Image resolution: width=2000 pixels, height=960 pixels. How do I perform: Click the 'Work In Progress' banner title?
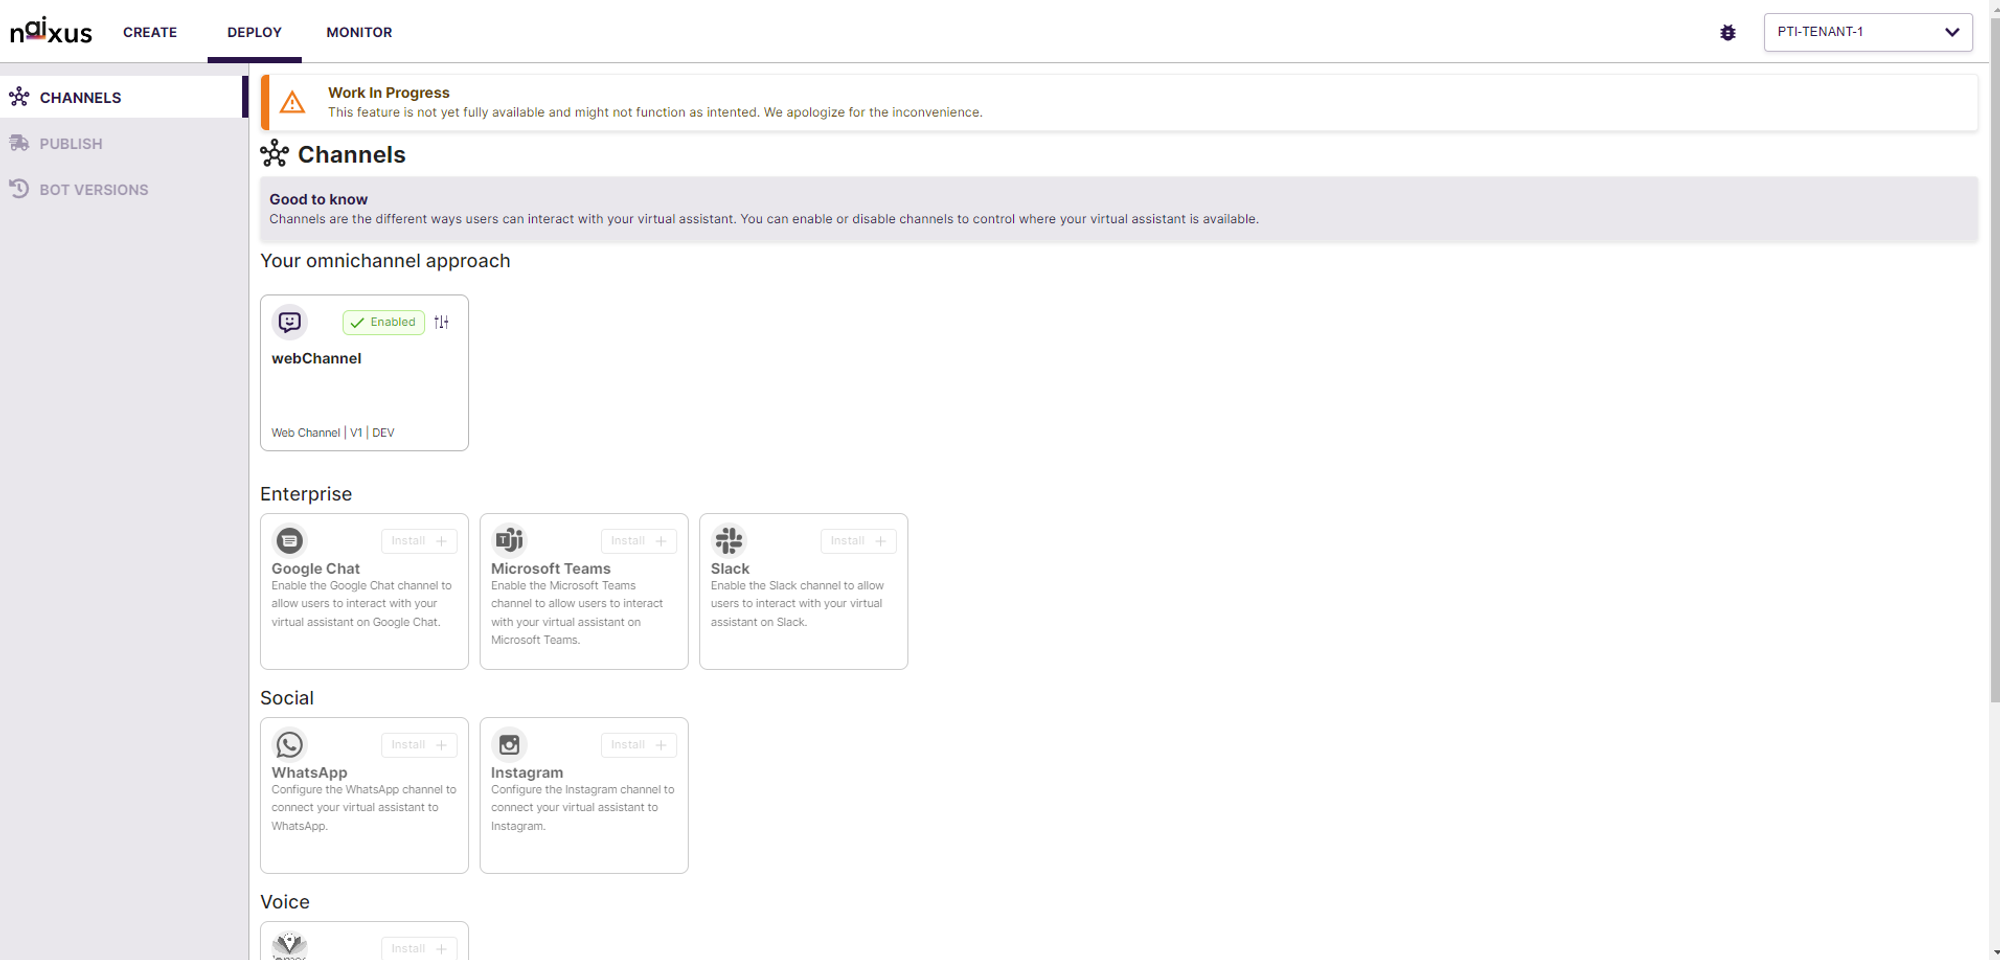[x=389, y=92]
